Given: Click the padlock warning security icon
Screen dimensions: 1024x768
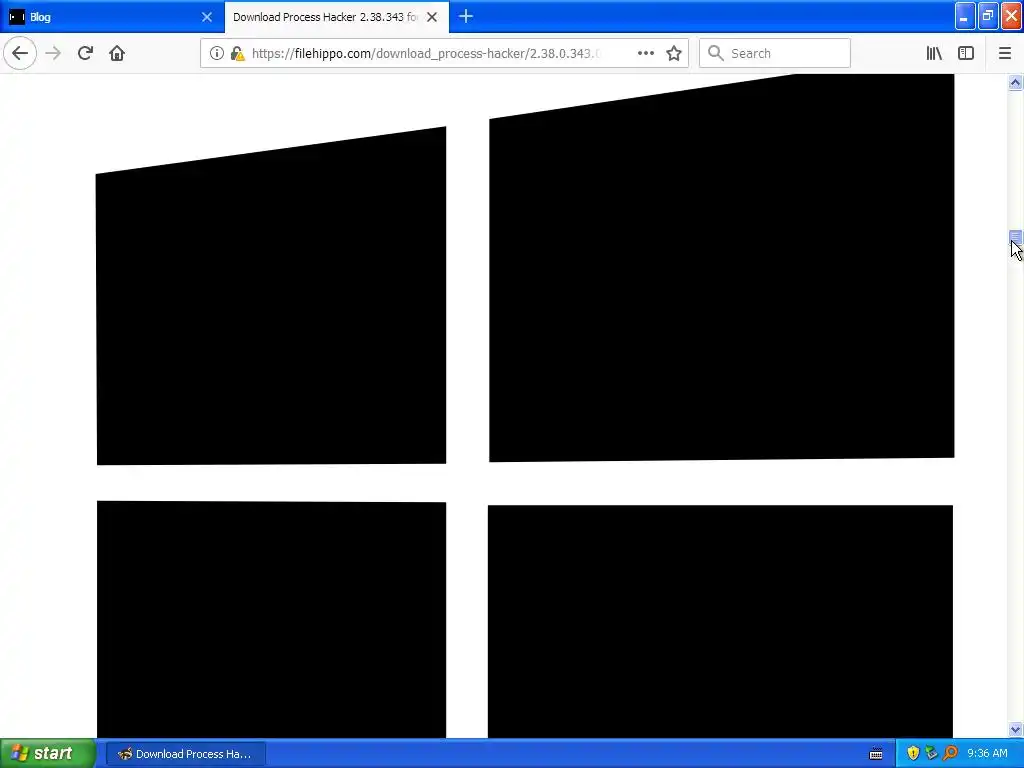Looking at the screenshot, I should pyautogui.click(x=238, y=53).
